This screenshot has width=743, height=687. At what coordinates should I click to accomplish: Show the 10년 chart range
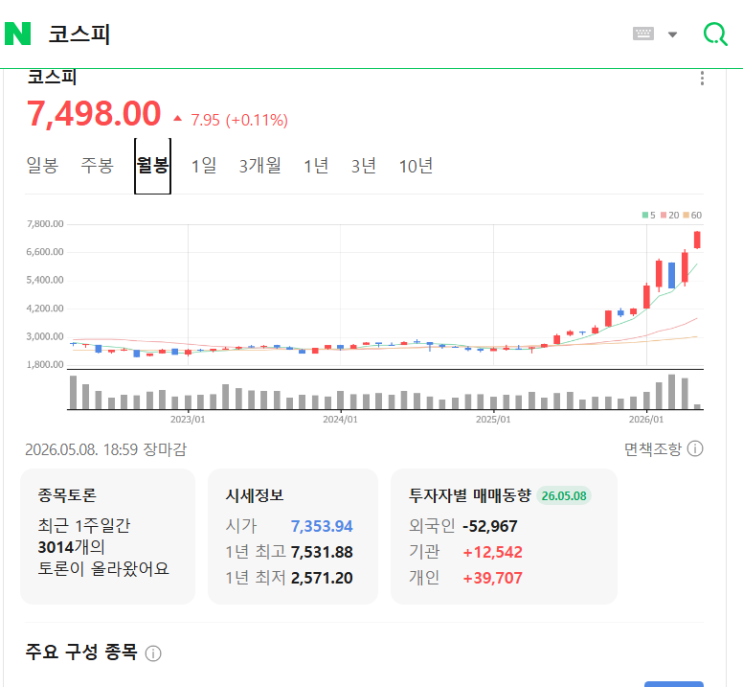coord(416,166)
